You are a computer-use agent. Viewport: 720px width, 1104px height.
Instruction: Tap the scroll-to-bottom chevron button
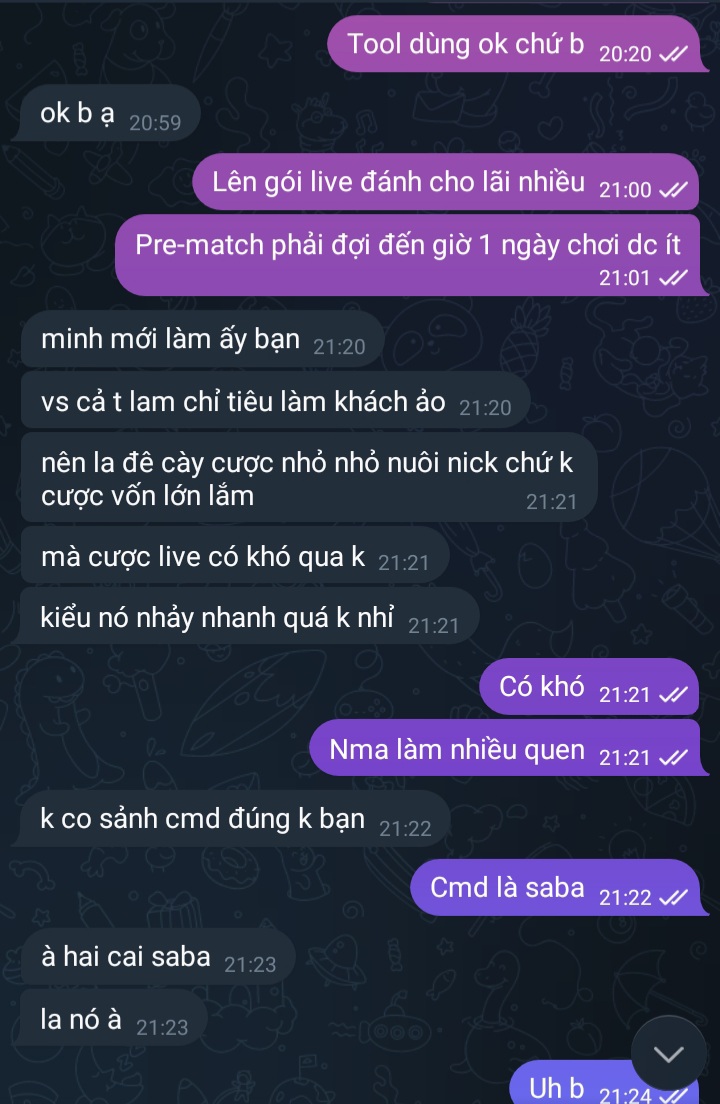[x=668, y=1053]
